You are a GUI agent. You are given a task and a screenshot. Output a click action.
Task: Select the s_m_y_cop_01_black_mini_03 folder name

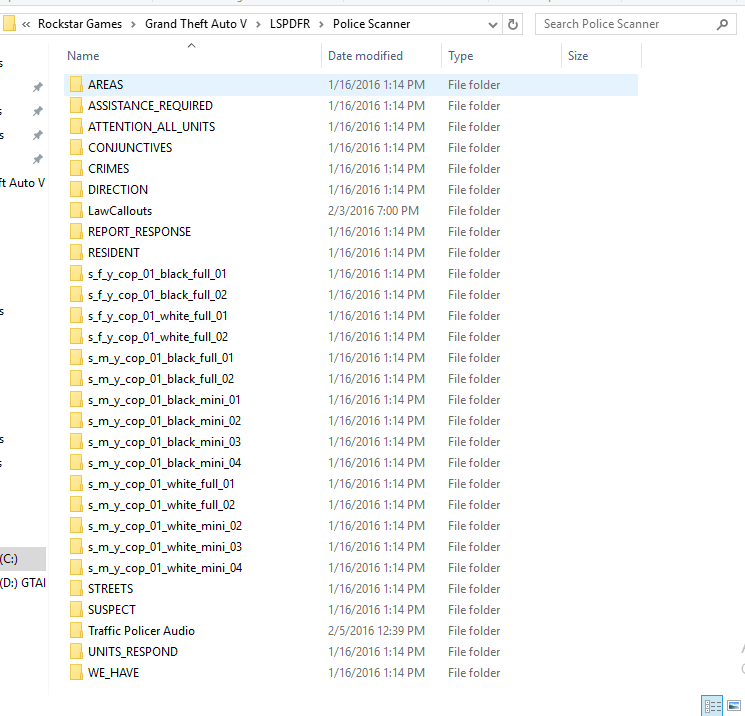click(x=164, y=442)
